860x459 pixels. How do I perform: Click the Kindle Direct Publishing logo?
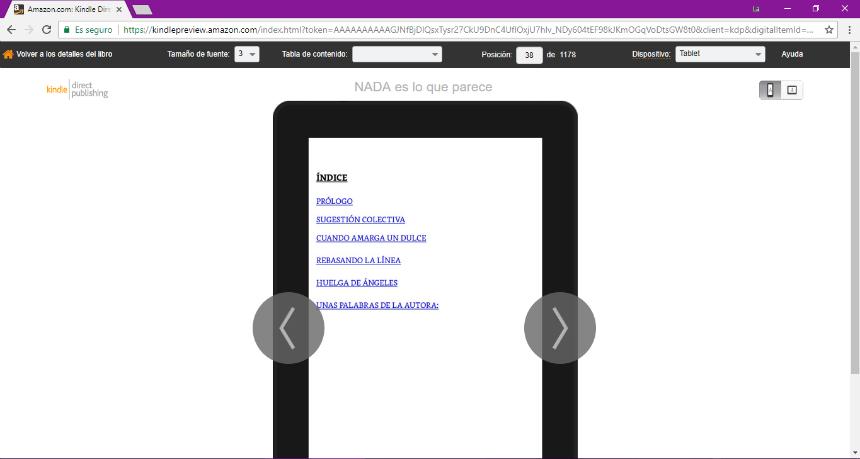click(x=77, y=89)
